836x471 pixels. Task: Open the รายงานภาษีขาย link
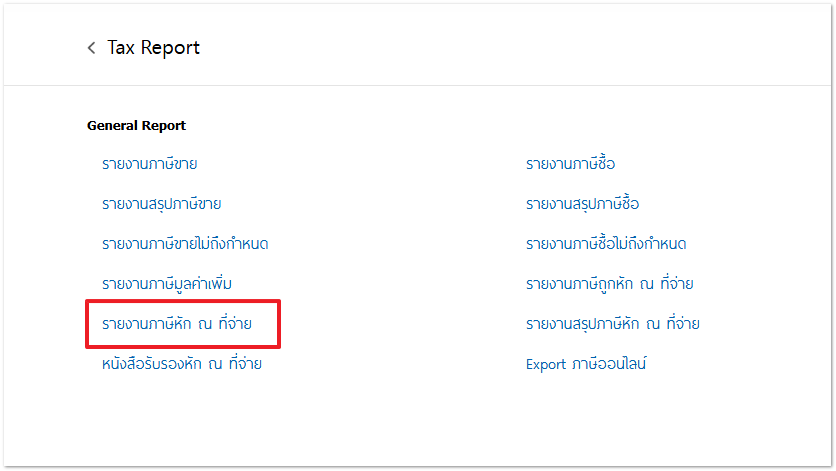[x=156, y=164]
